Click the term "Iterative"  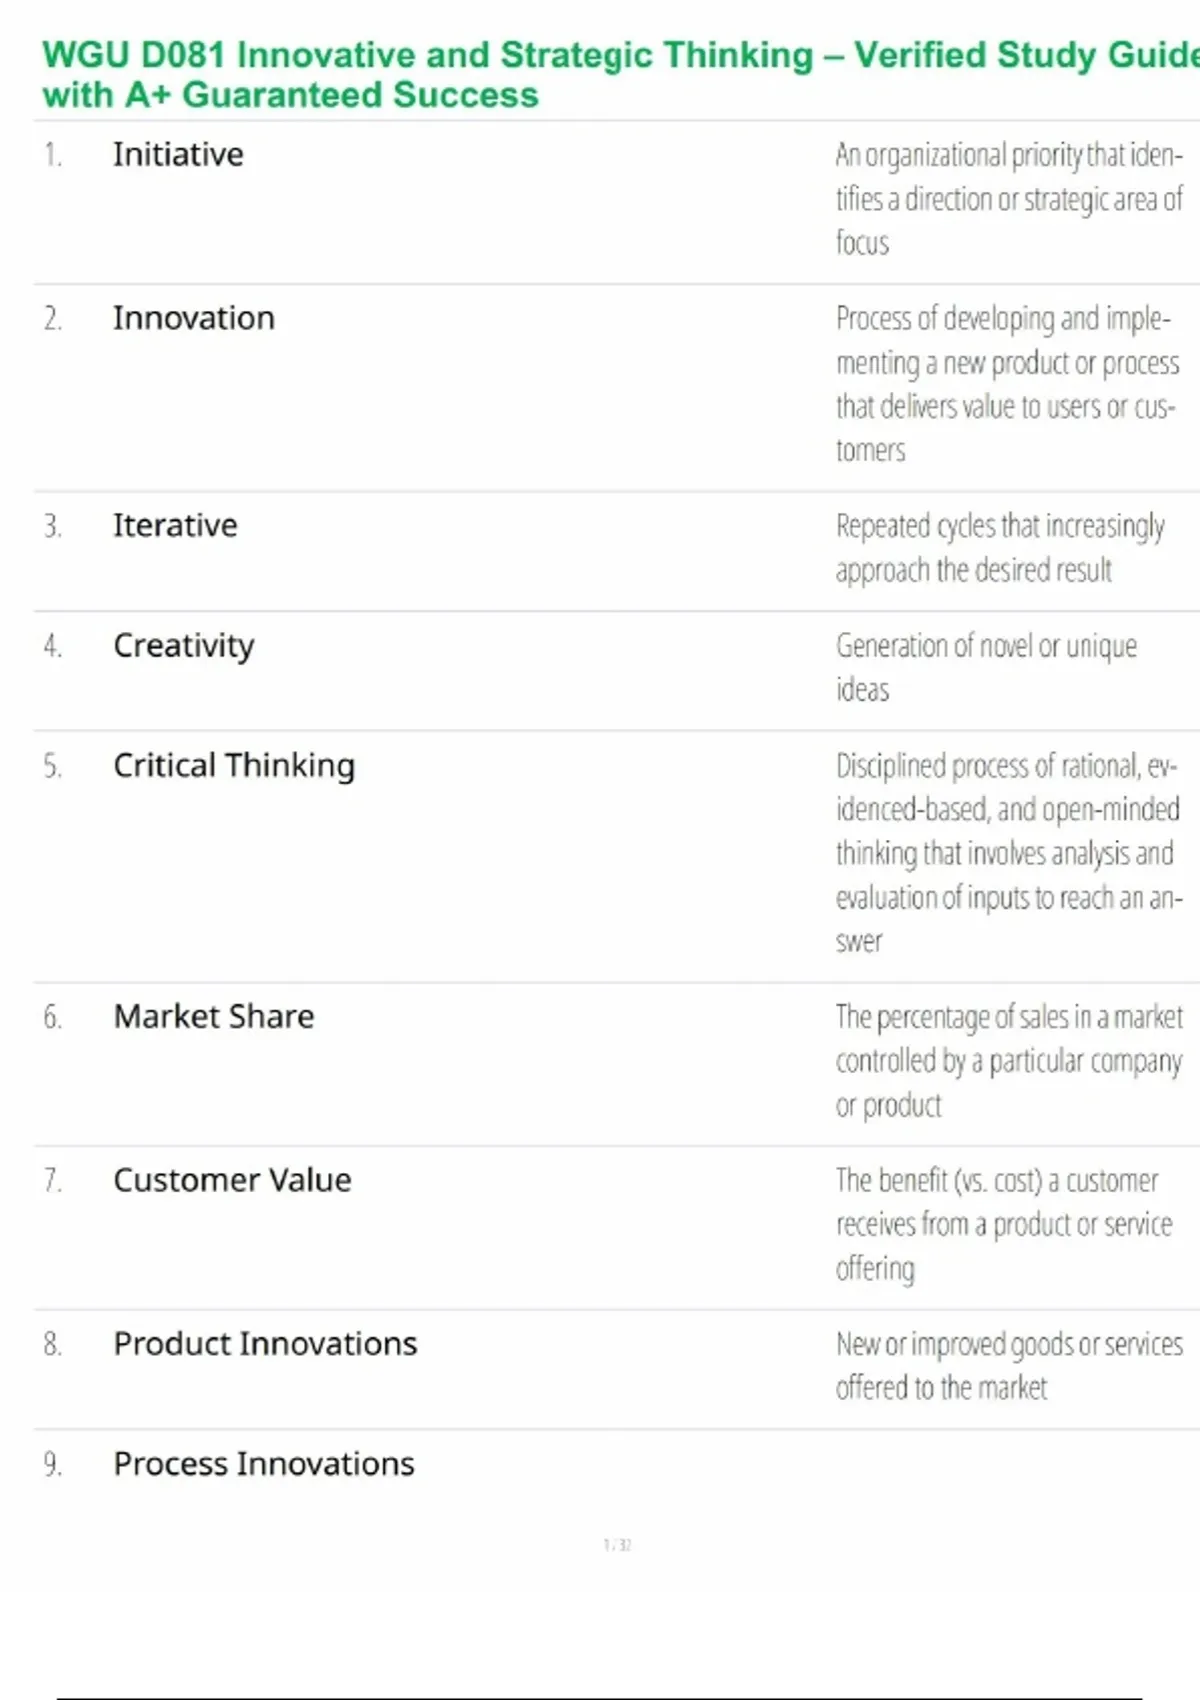(175, 525)
